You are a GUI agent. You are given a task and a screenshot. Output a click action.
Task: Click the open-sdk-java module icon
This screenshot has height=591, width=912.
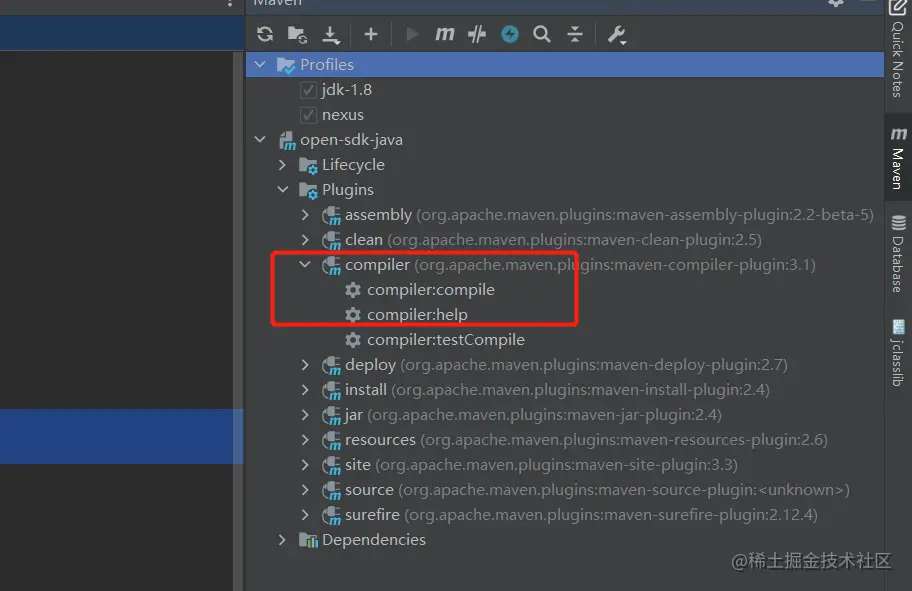pos(287,141)
